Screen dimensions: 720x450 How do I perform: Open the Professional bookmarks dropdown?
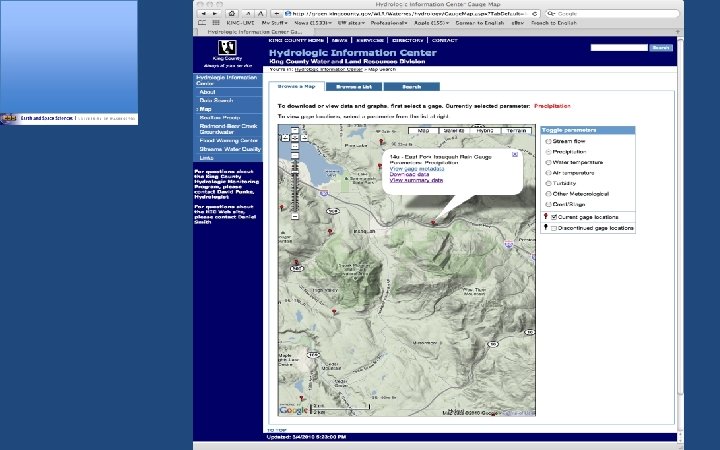tap(389, 22)
